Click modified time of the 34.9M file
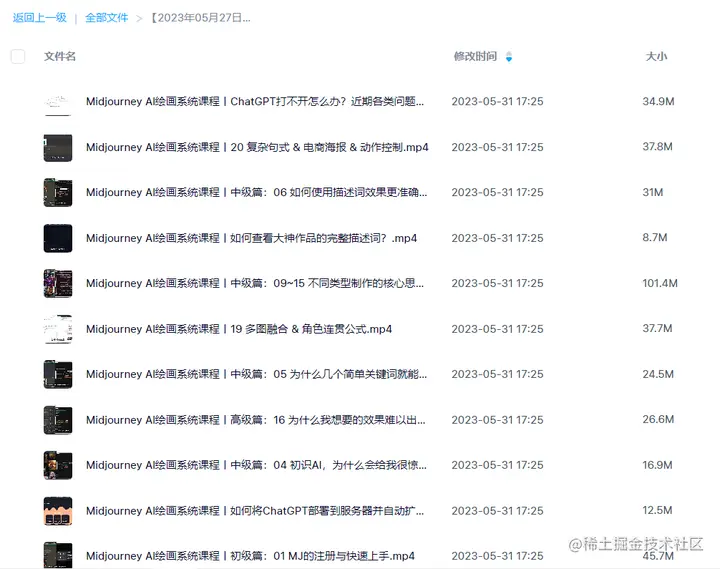The height and width of the screenshot is (569, 720). point(497,101)
